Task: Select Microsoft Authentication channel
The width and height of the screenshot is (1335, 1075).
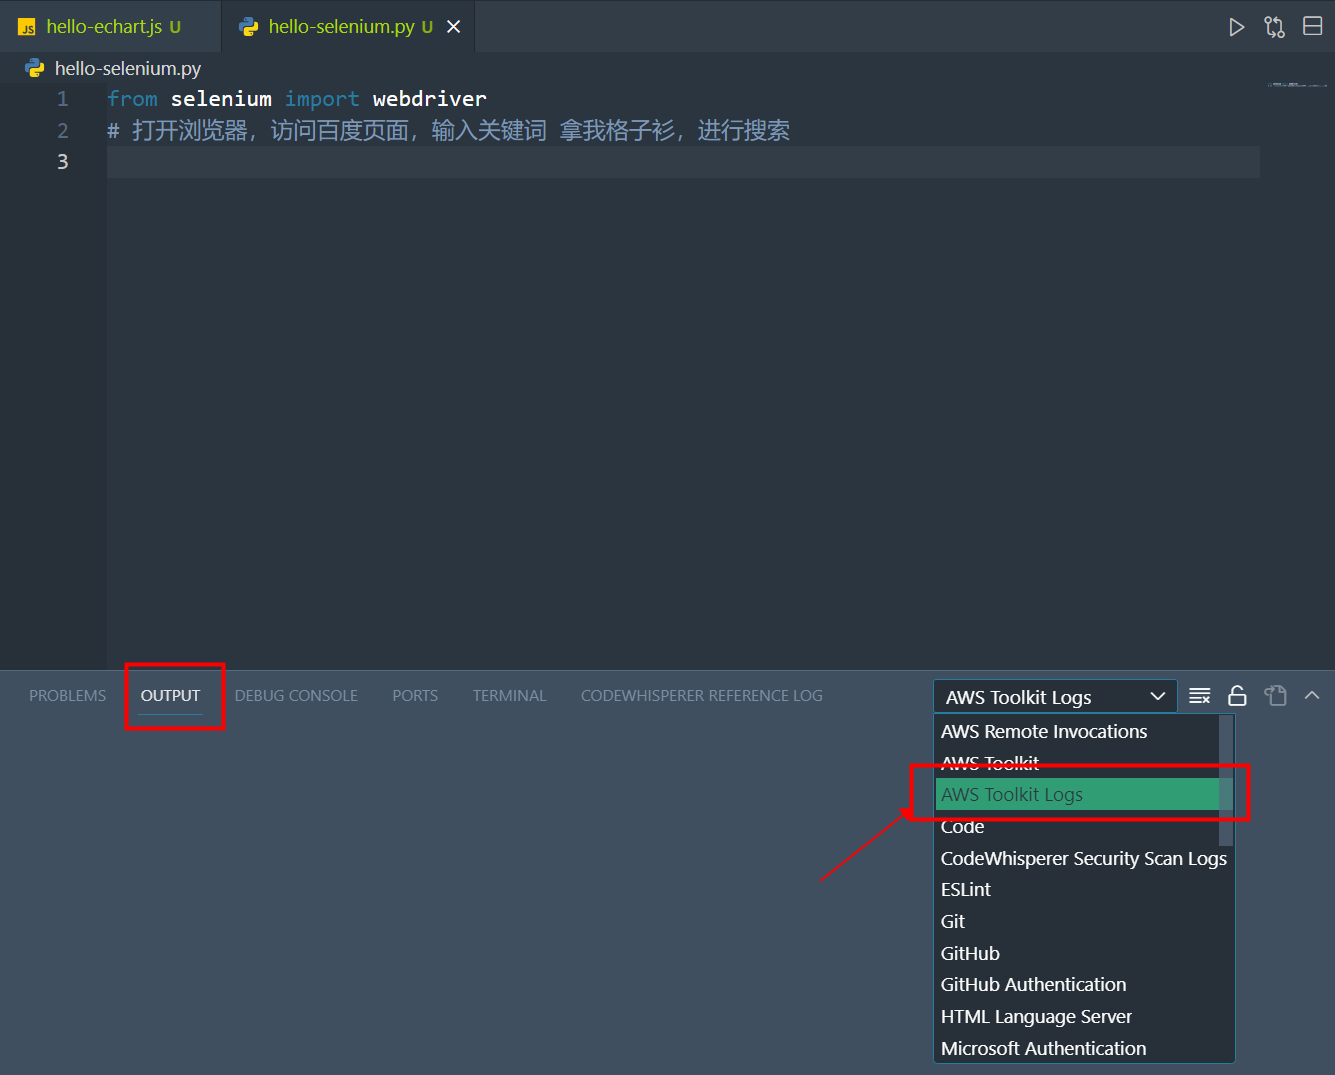Action: [x=1084, y=1048]
